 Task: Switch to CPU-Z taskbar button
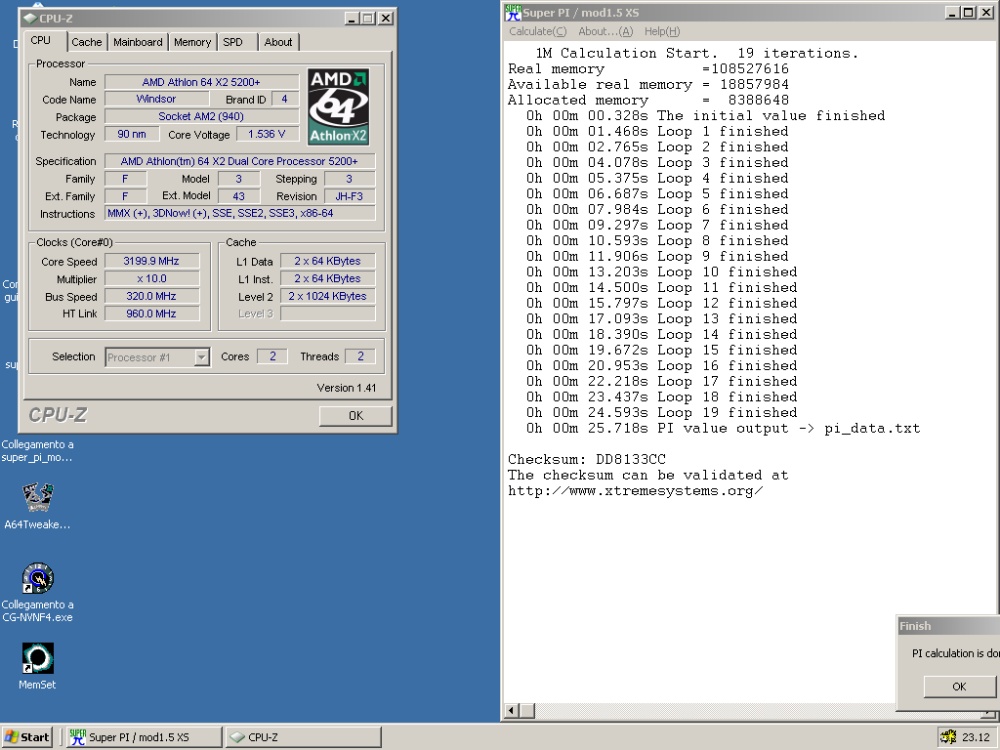(x=303, y=737)
